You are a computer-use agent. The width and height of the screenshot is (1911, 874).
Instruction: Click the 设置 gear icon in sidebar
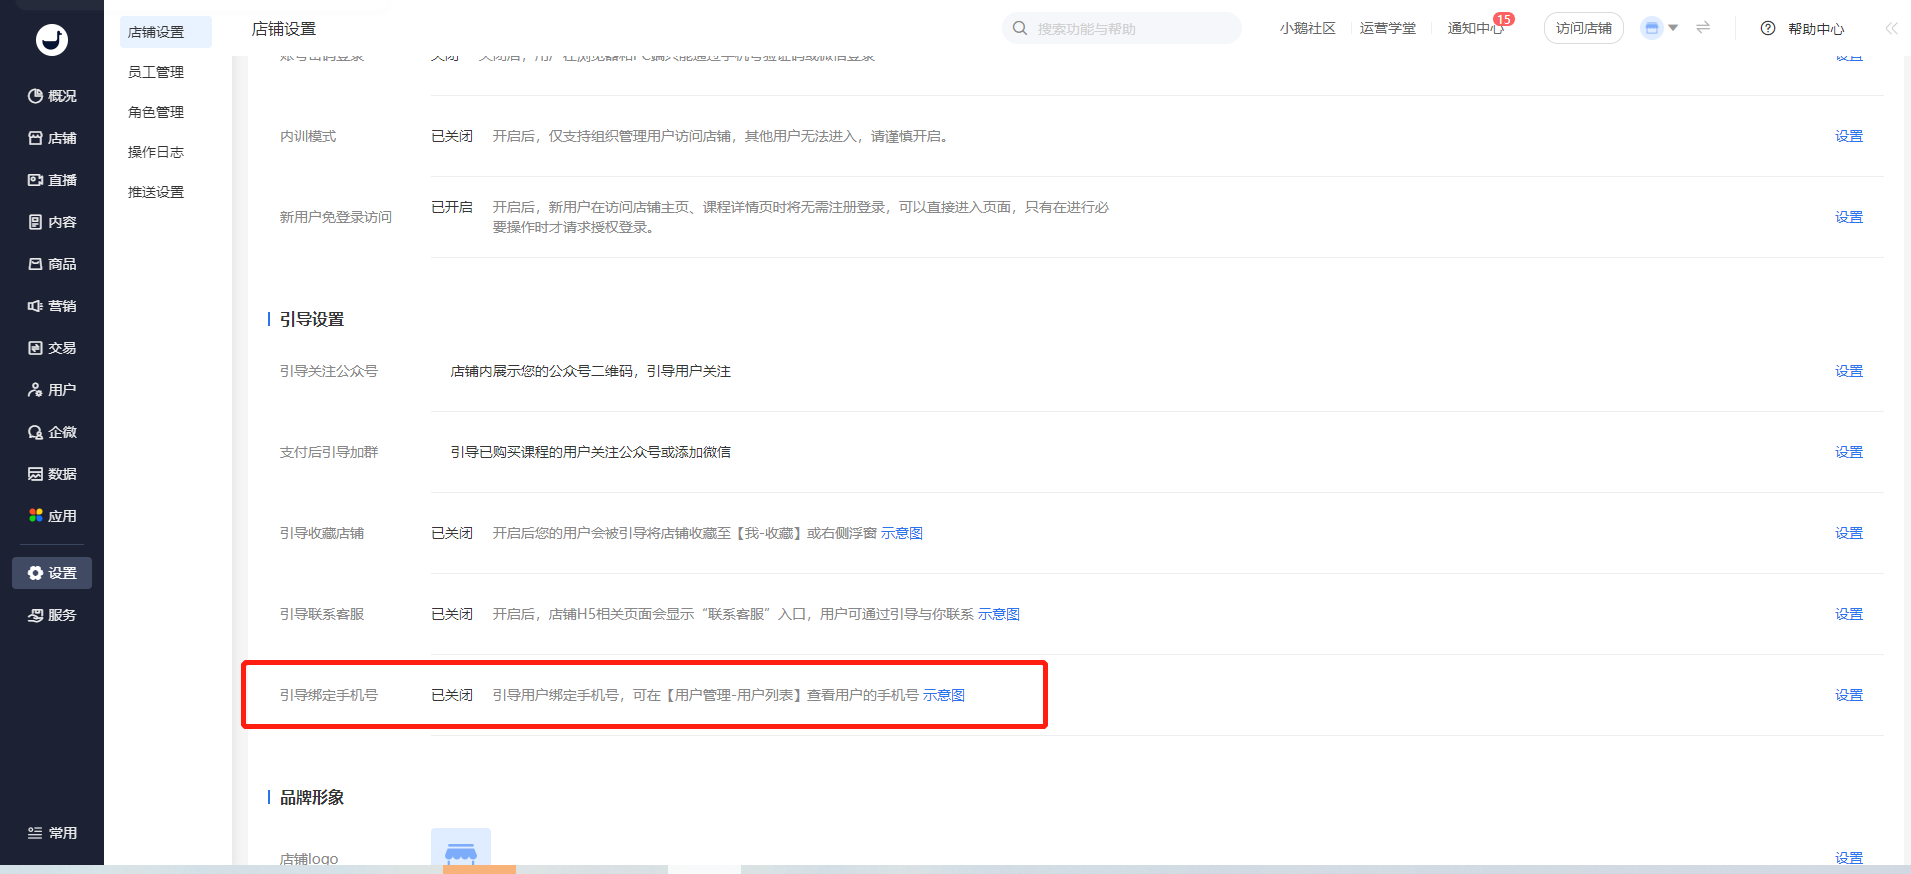point(36,573)
